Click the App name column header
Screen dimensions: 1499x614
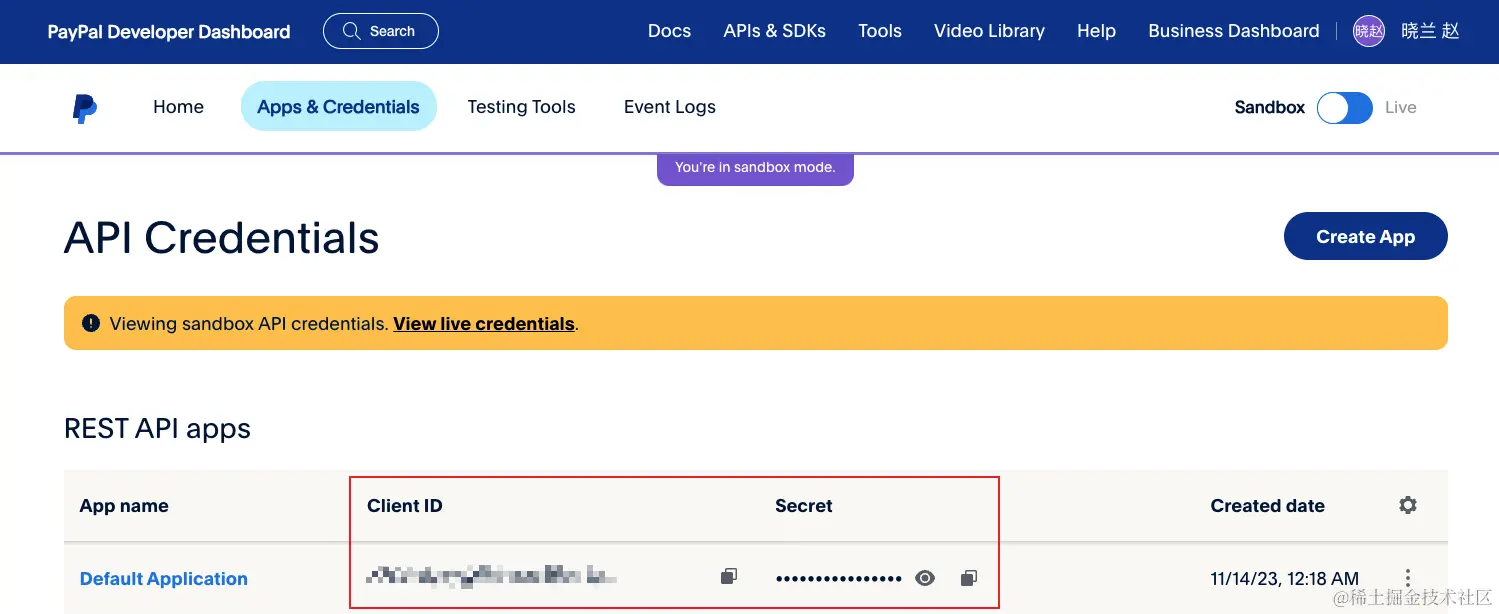pyautogui.click(x=124, y=506)
